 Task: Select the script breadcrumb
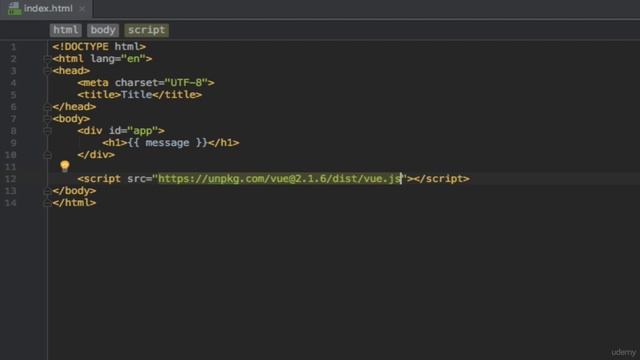pos(147,30)
